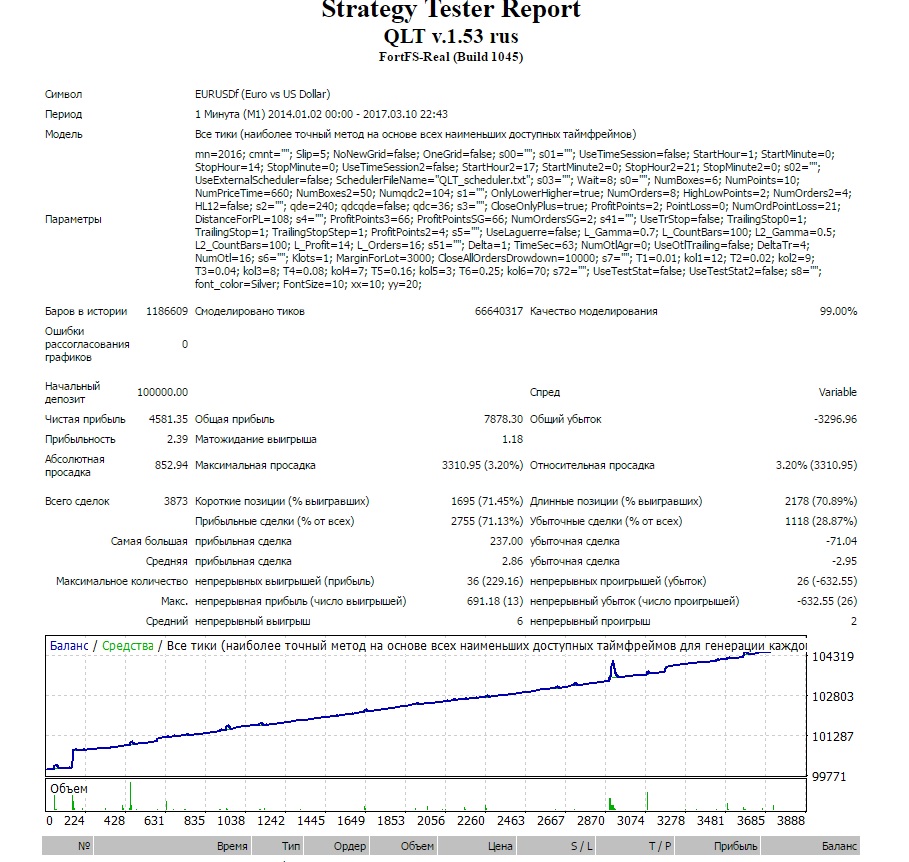The image size is (909, 862).
Task: Select chart axis value '104319'
Action: (832, 657)
